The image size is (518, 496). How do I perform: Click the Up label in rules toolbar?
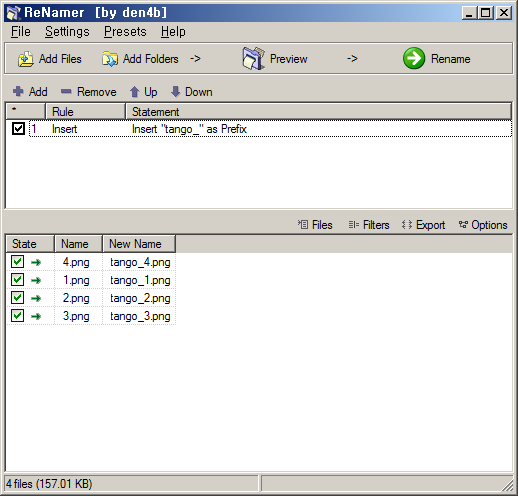[x=151, y=92]
